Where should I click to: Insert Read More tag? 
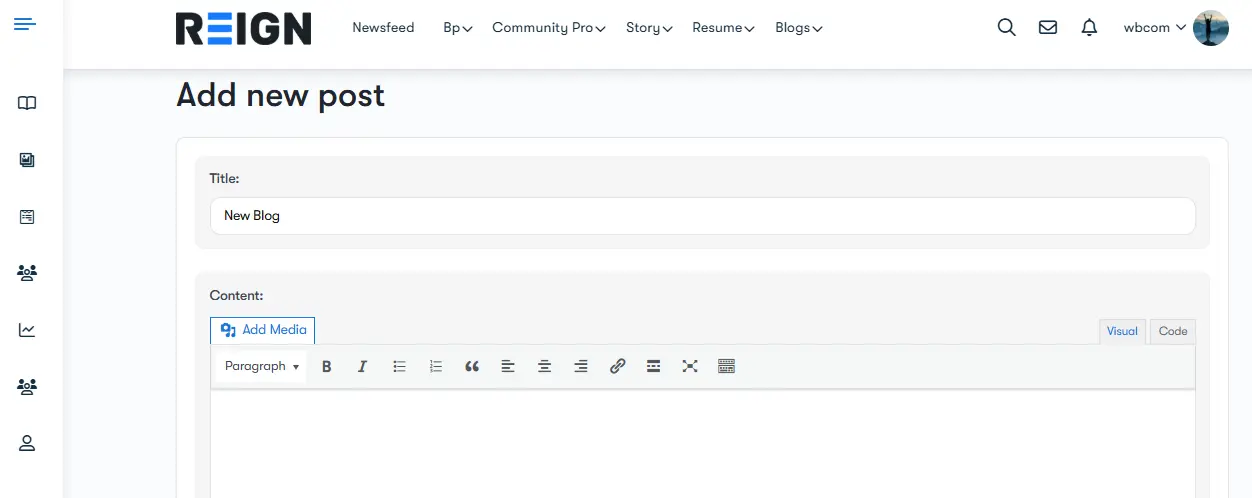pyautogui.click(x=653, y=367)
